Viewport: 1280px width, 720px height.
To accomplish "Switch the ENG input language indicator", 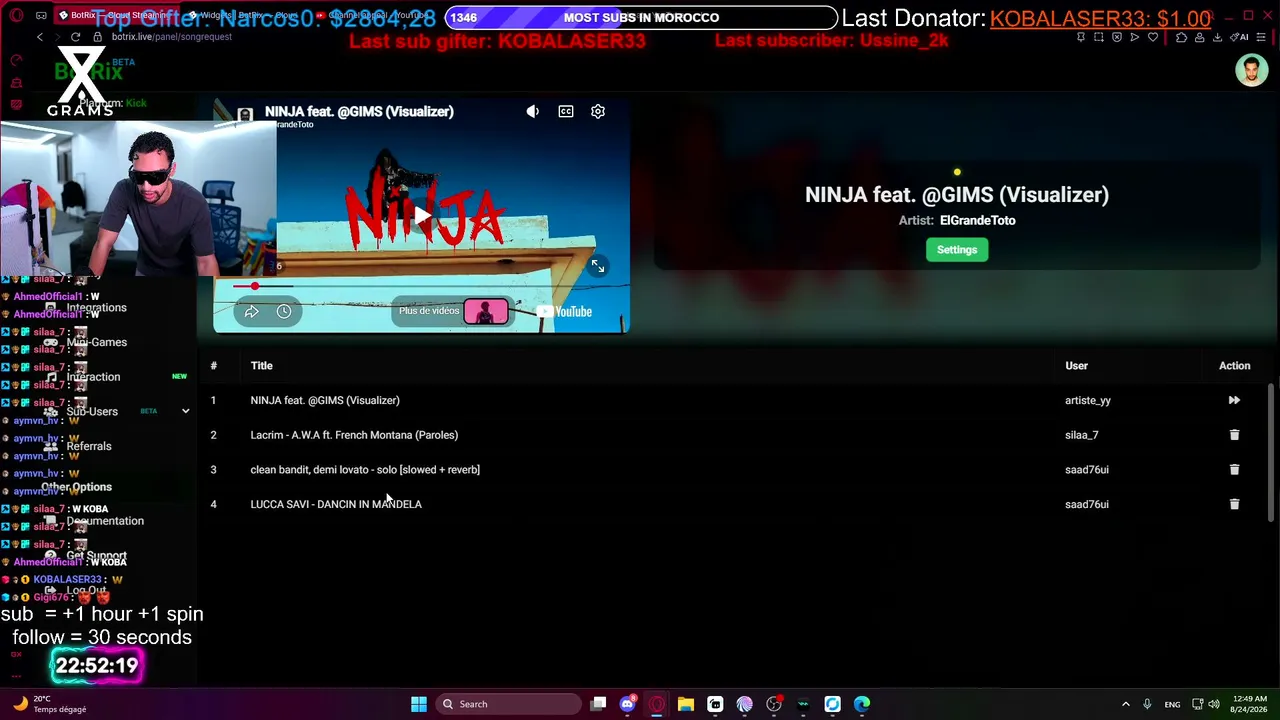I will point(1172,704).
